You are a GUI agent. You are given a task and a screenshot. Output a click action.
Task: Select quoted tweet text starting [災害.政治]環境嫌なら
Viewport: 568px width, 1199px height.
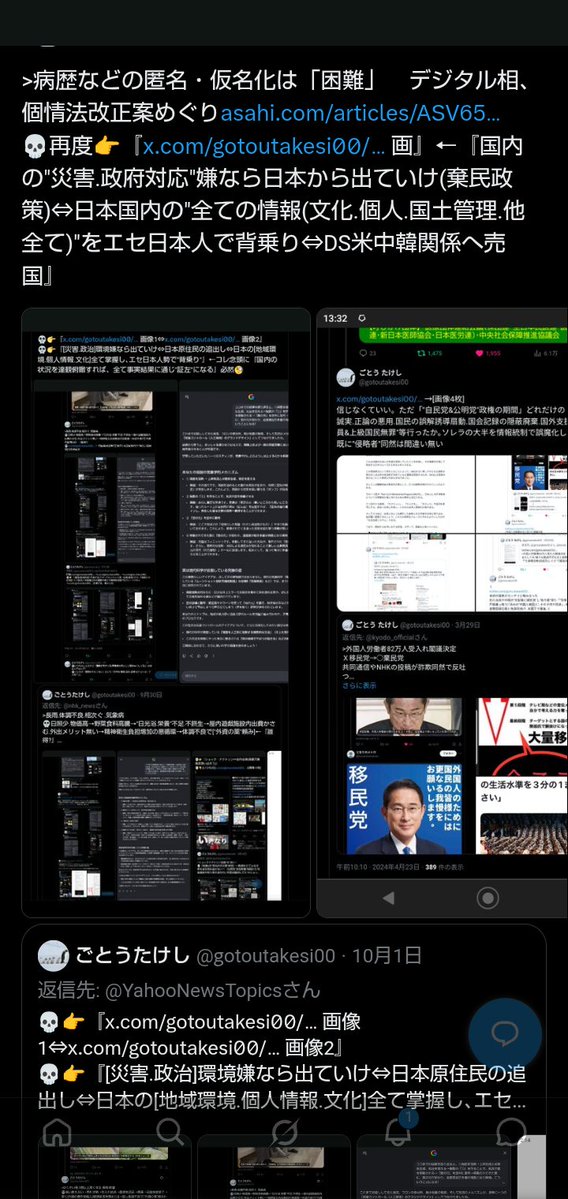[282, 1088]
